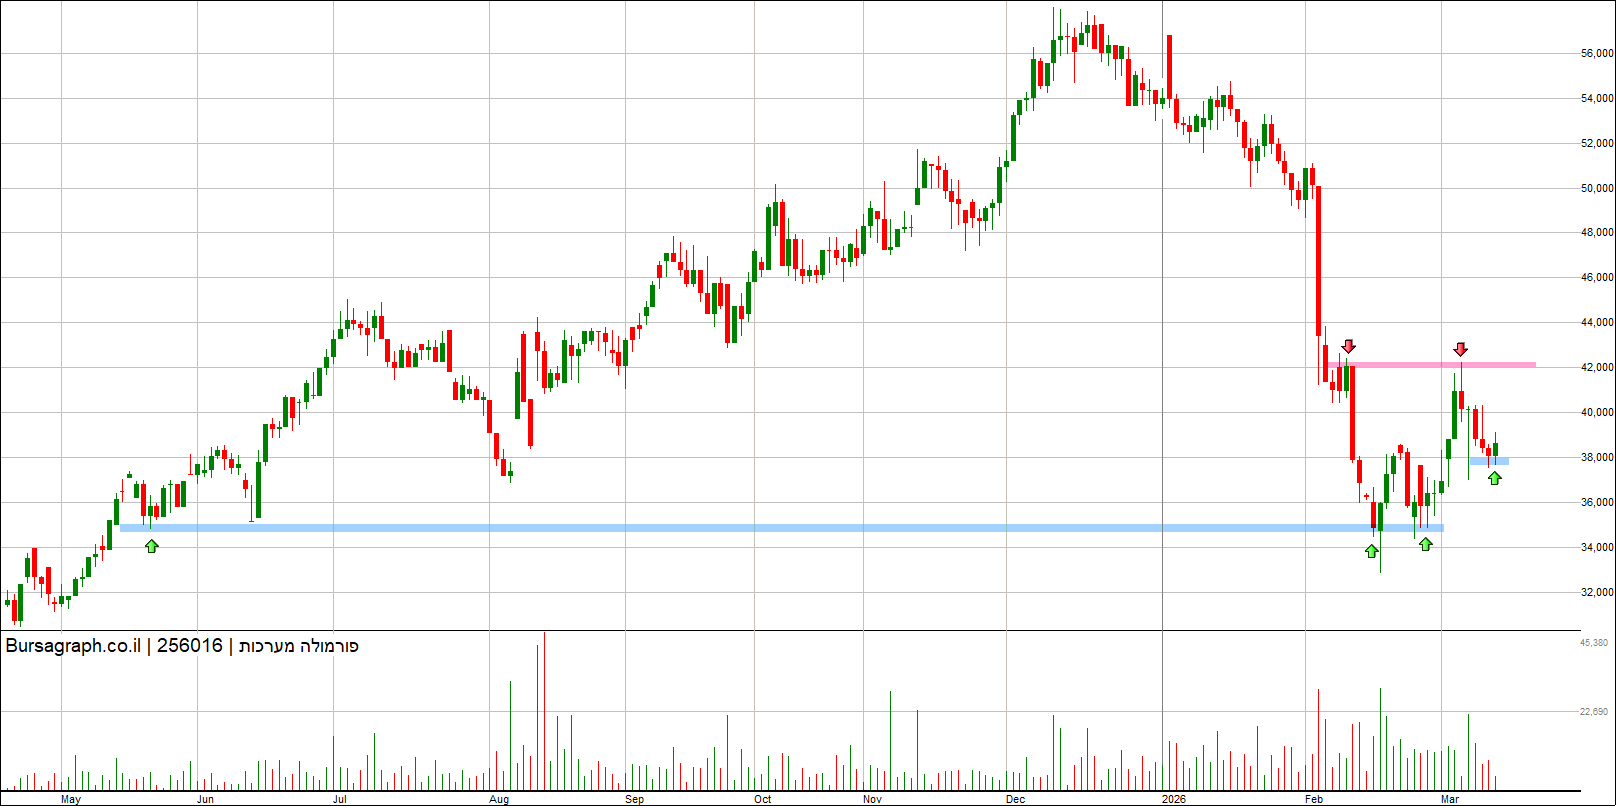Click the Sep label on the date axis
Screen dimensions: 1616x806
[x=634, y=799]
